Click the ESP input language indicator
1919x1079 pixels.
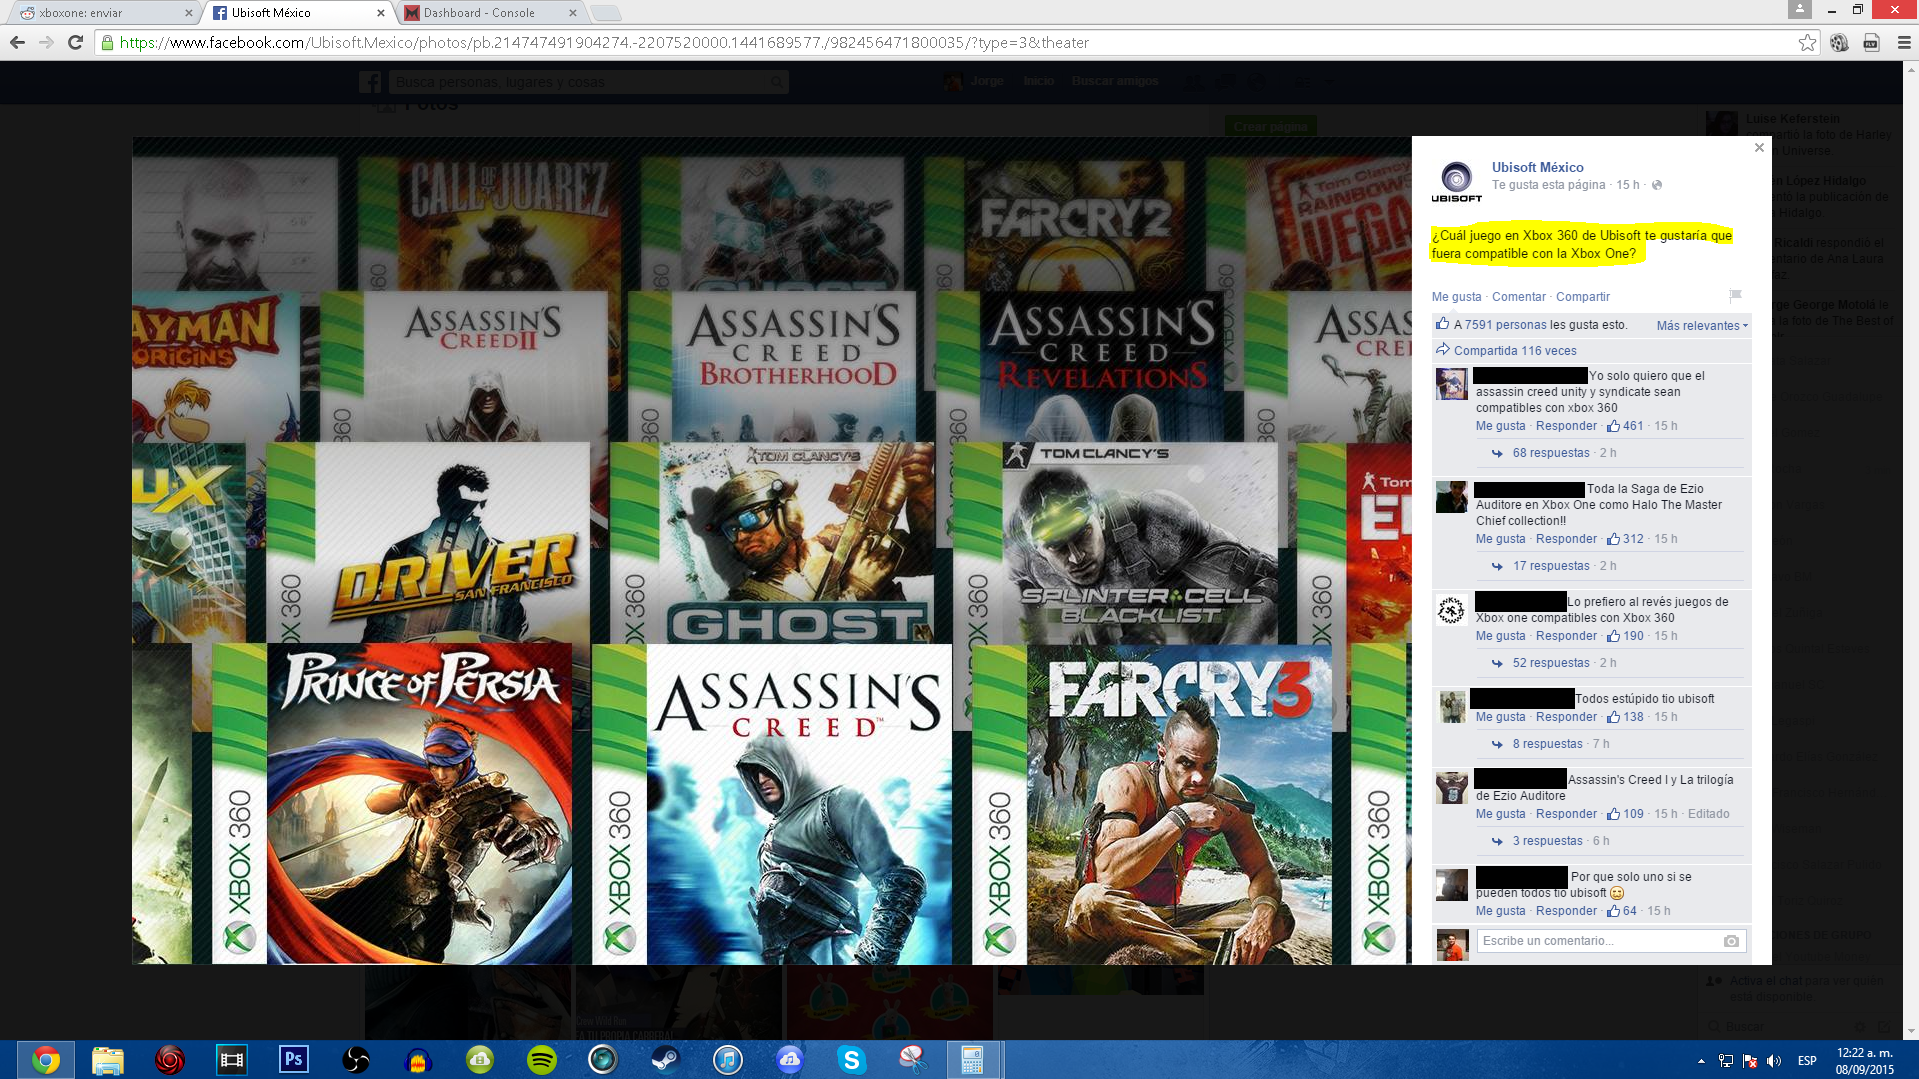point(1807,1061)
